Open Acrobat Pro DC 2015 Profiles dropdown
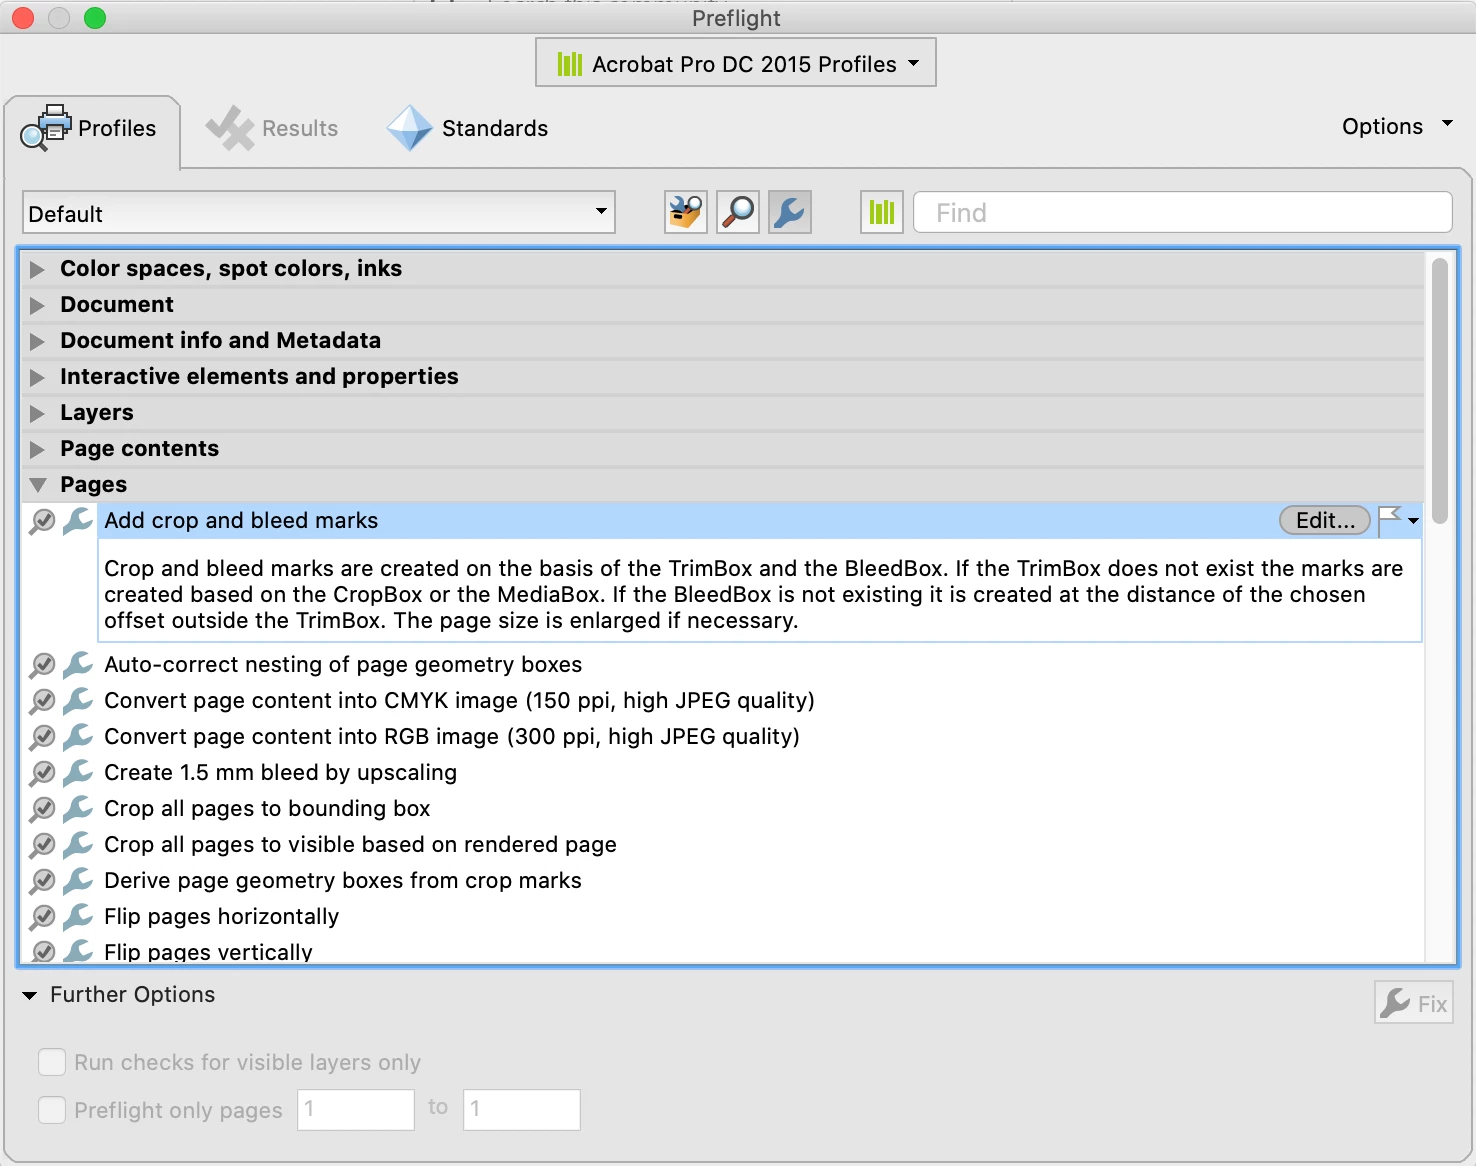1476x1166 pixels. [x=736, y=63]
